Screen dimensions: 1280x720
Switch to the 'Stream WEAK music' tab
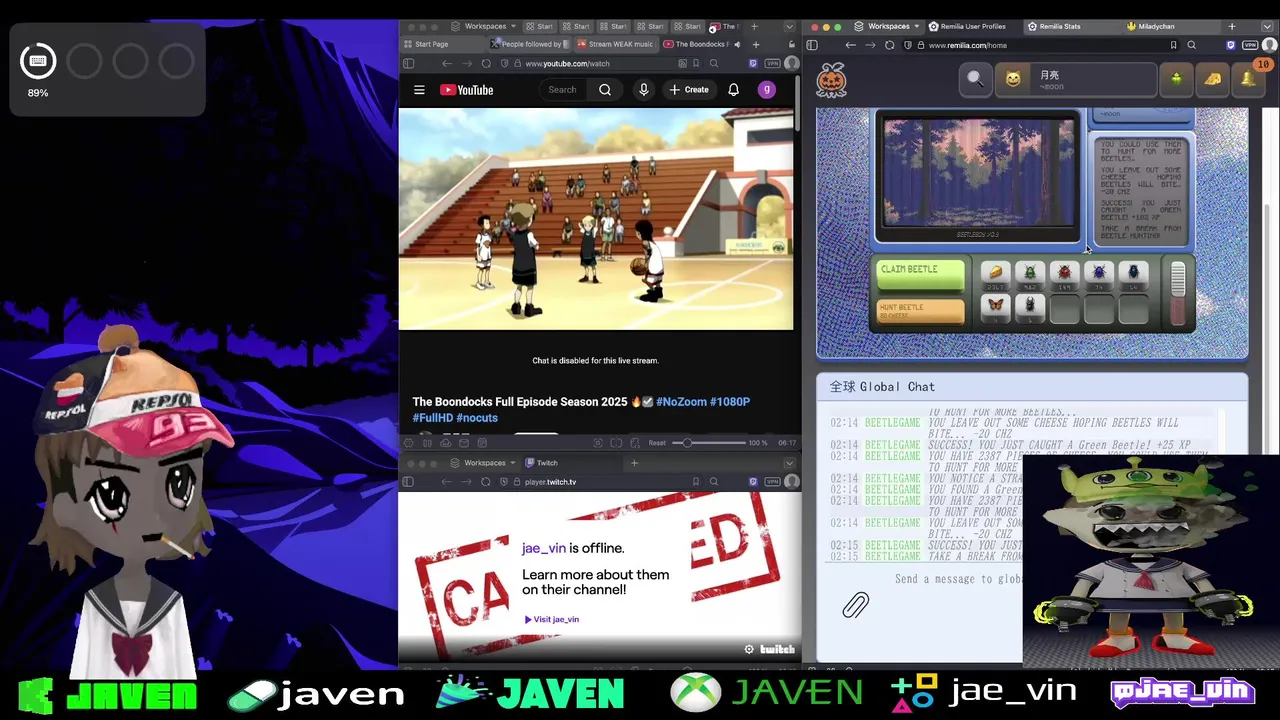616,44
